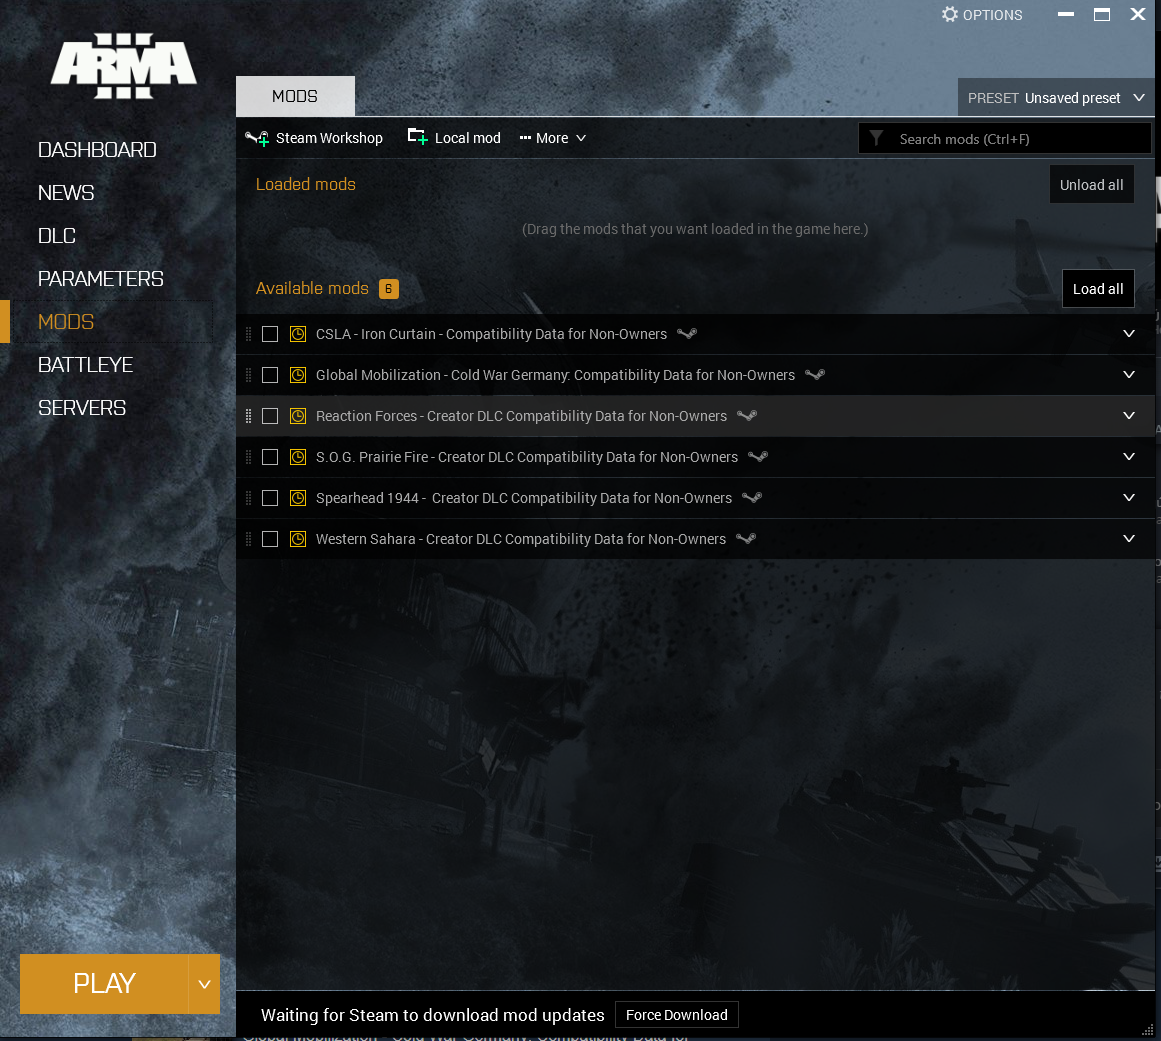Click the Local mod folder icon

(x=417, y=137)
